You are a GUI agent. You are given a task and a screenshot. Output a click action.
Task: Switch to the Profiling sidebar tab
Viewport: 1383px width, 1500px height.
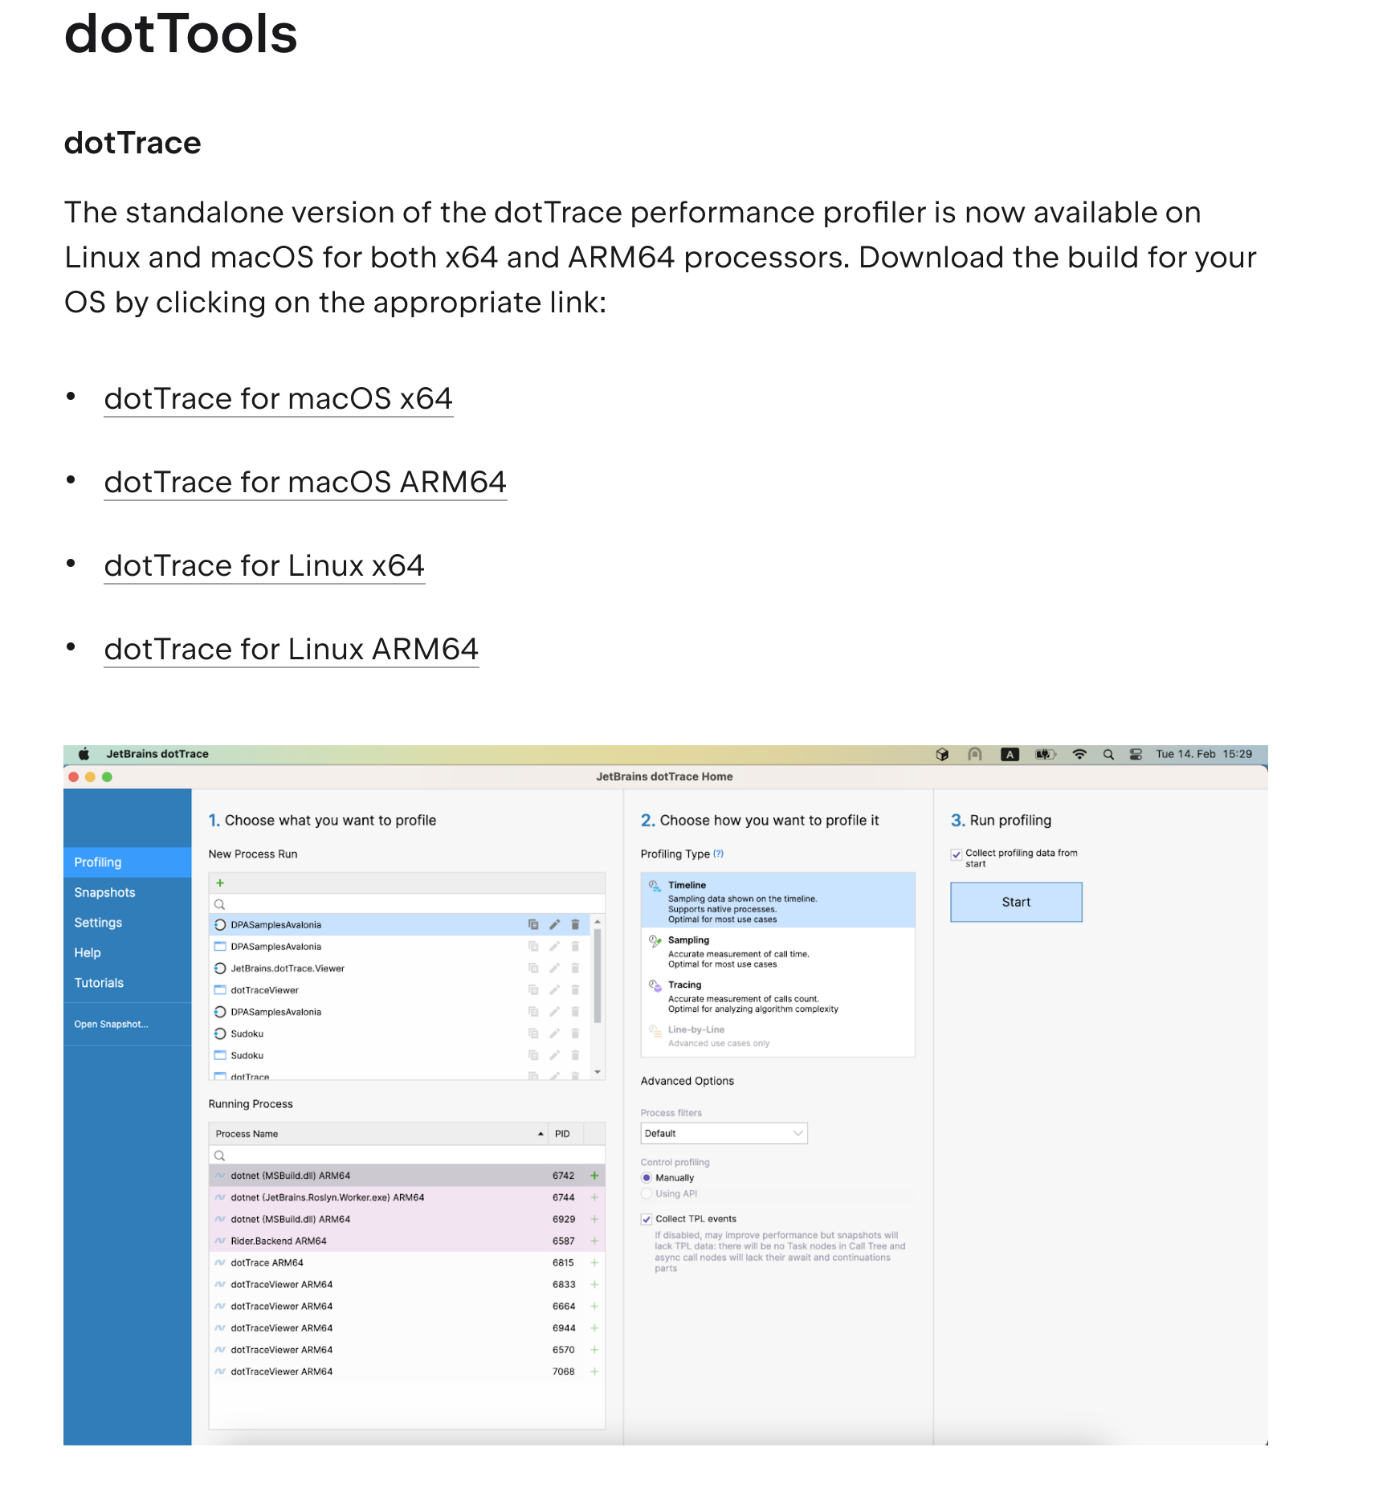pyautogui.click(x=127, y=862)
